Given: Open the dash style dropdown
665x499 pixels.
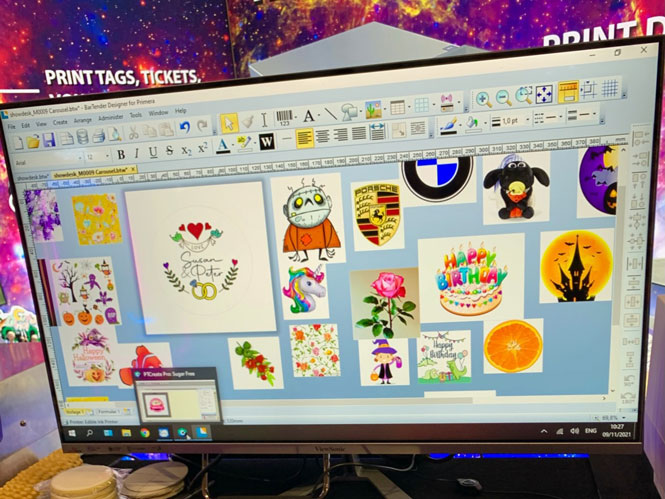Looking at the screenshot, I should (x=560, y=116).
